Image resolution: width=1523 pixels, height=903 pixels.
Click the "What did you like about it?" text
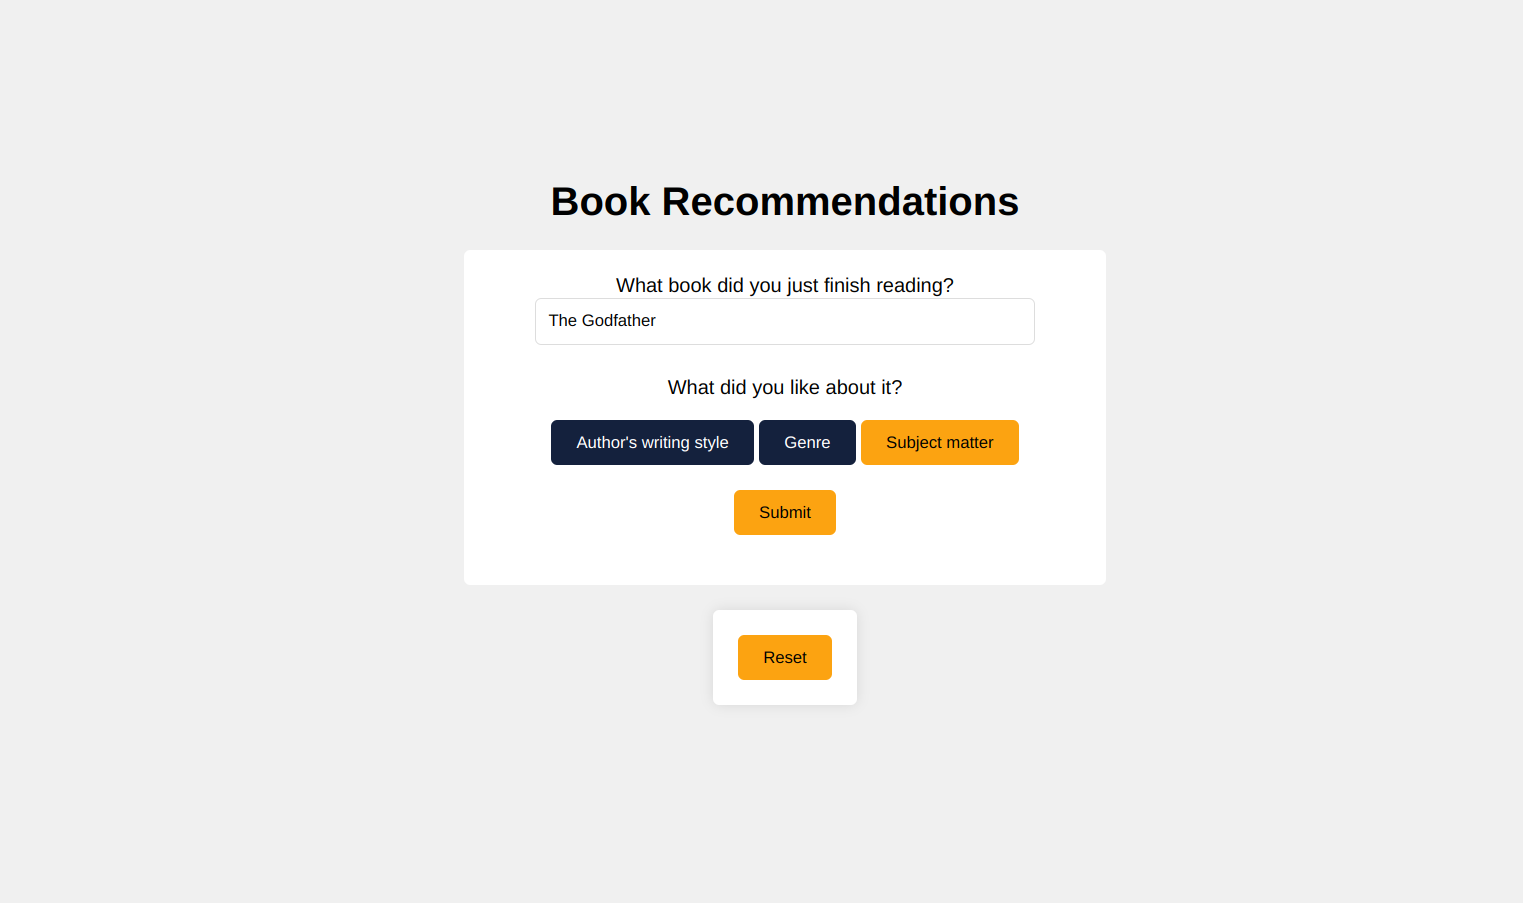point(784,387)
